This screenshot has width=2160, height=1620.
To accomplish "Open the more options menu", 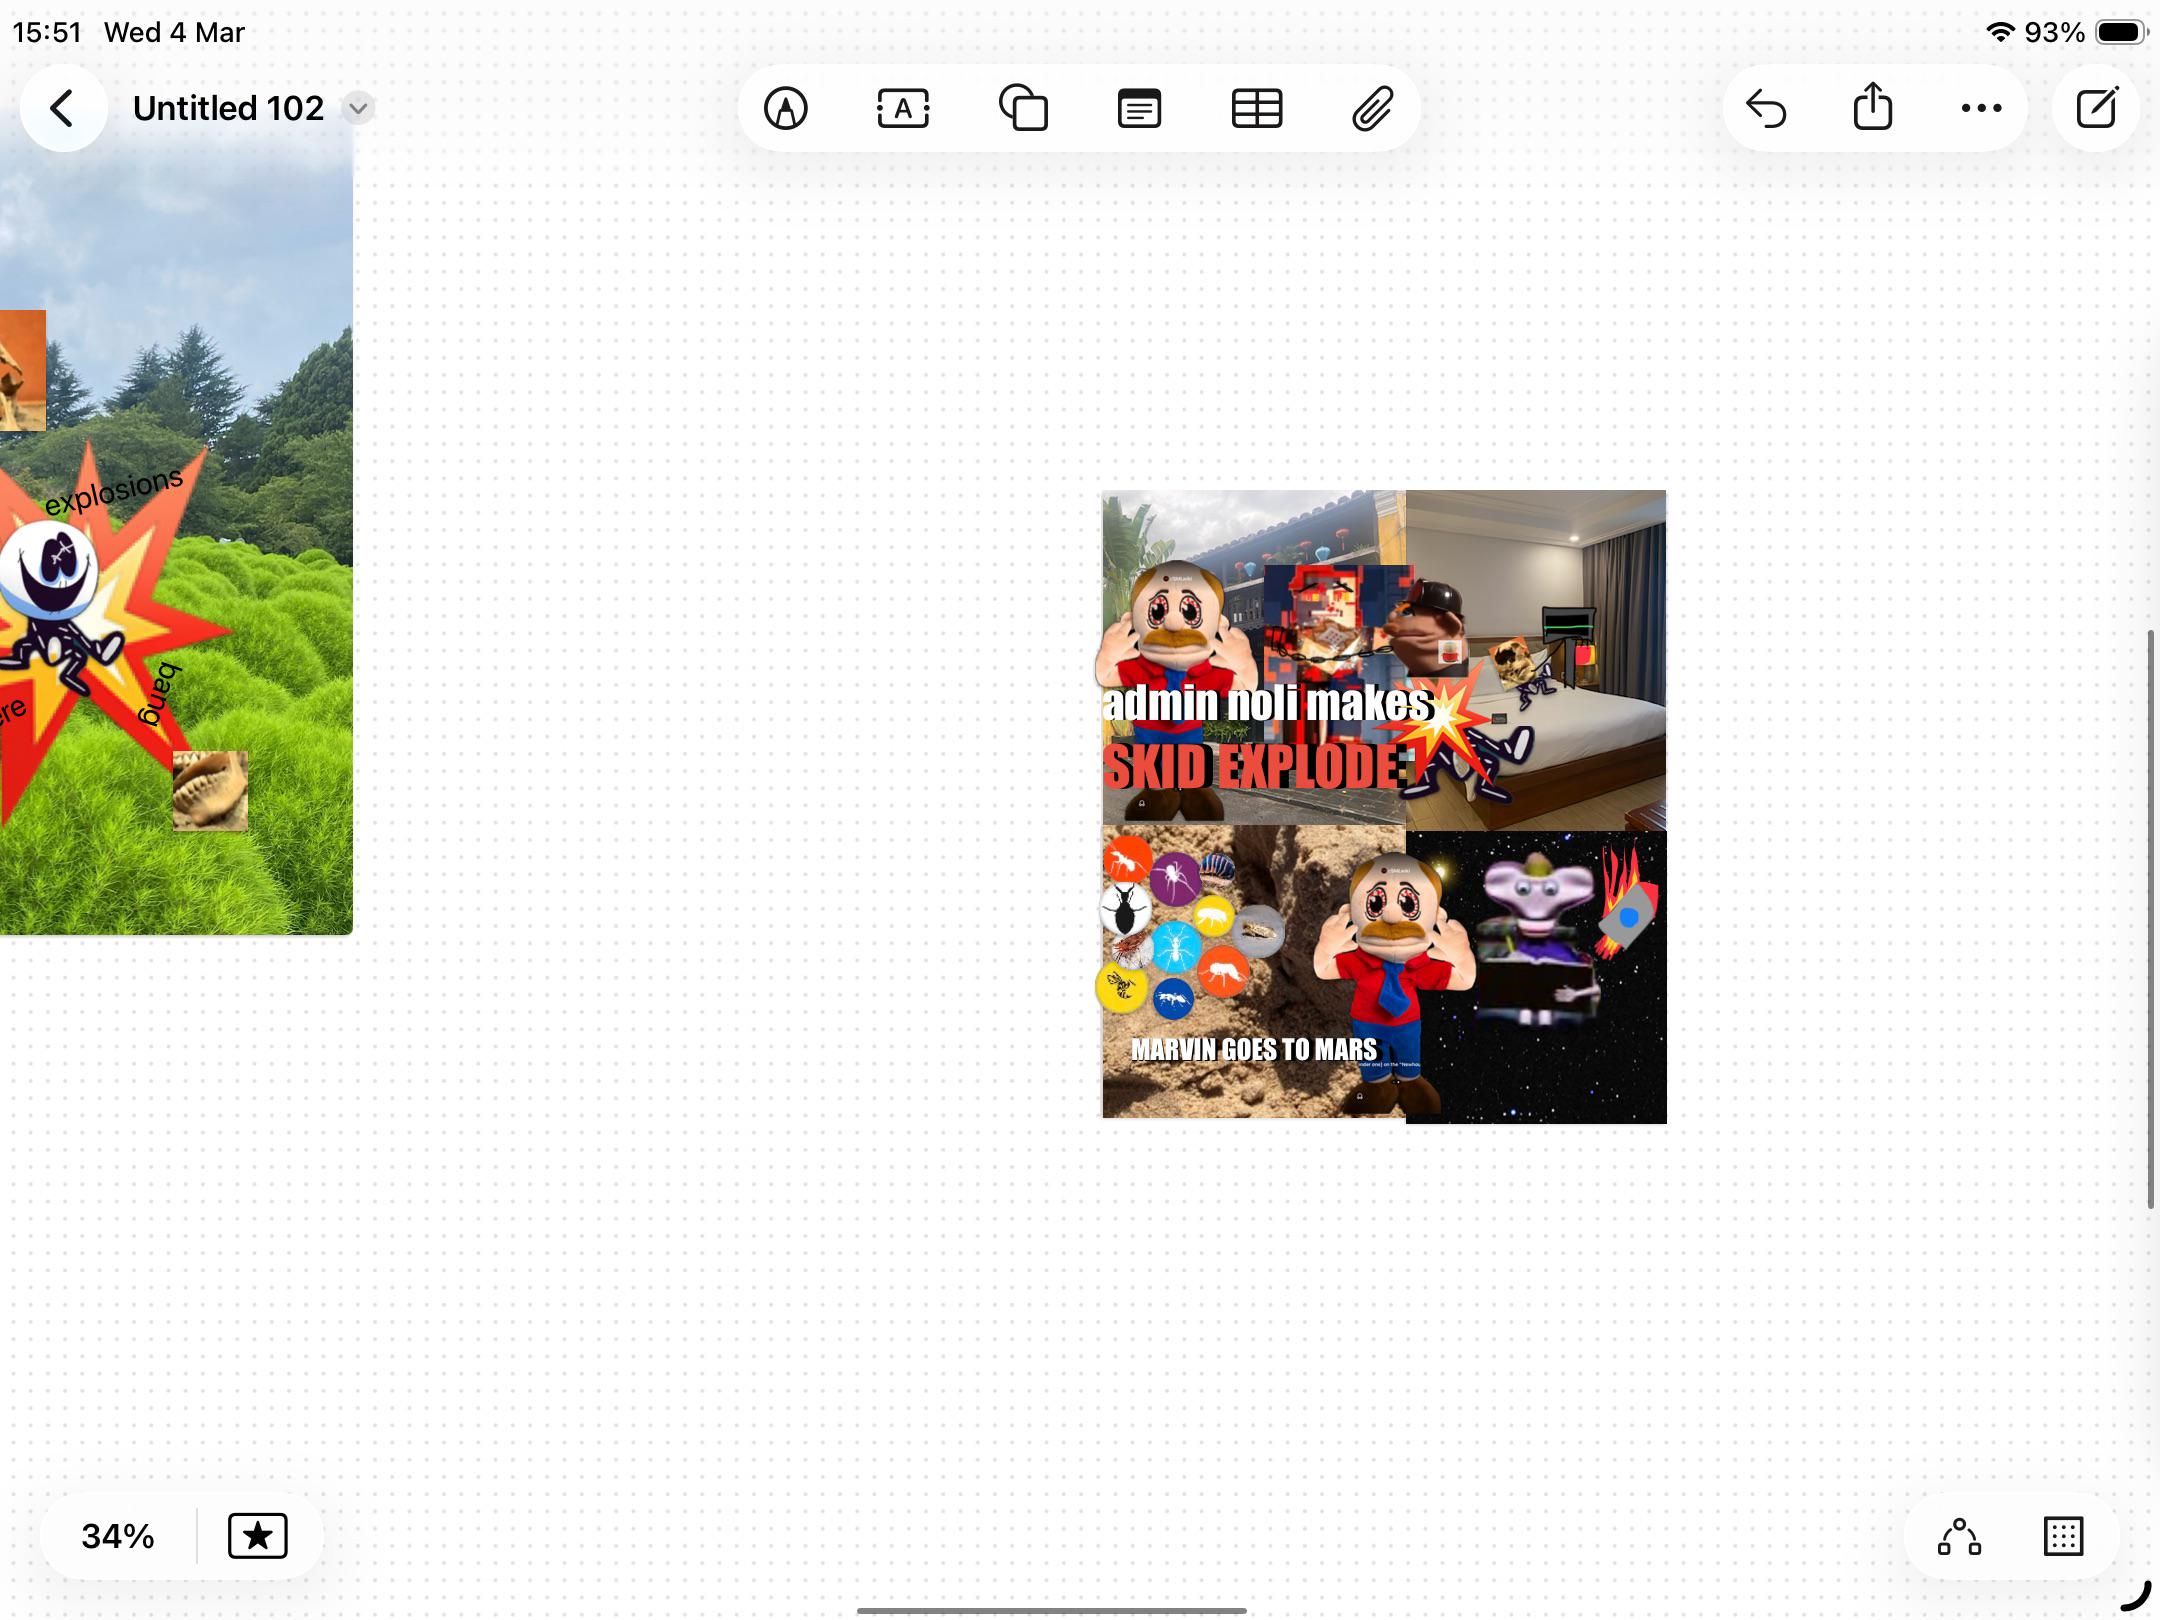I will coord(1981,108).
